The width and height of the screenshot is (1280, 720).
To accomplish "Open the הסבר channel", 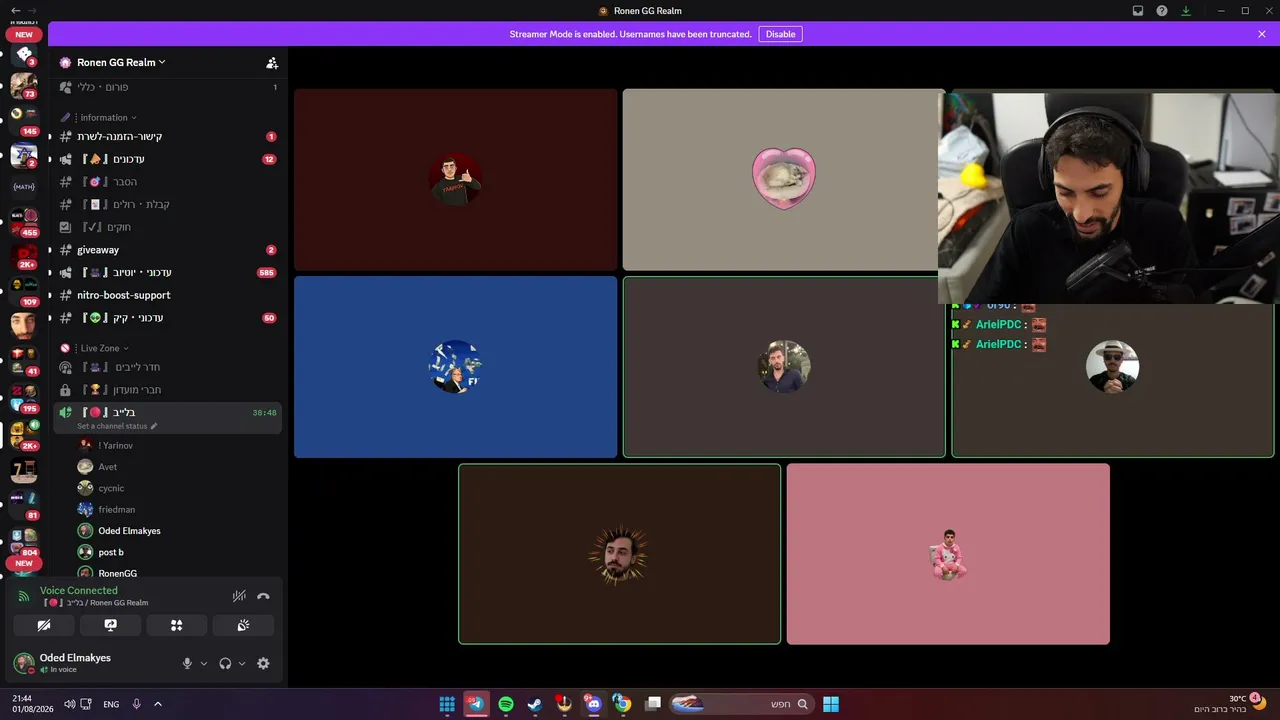I will (167, 182).
